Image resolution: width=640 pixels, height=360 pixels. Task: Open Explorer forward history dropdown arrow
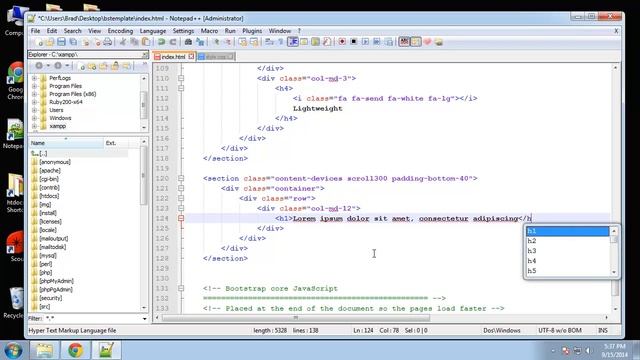(x=67, y=66)
